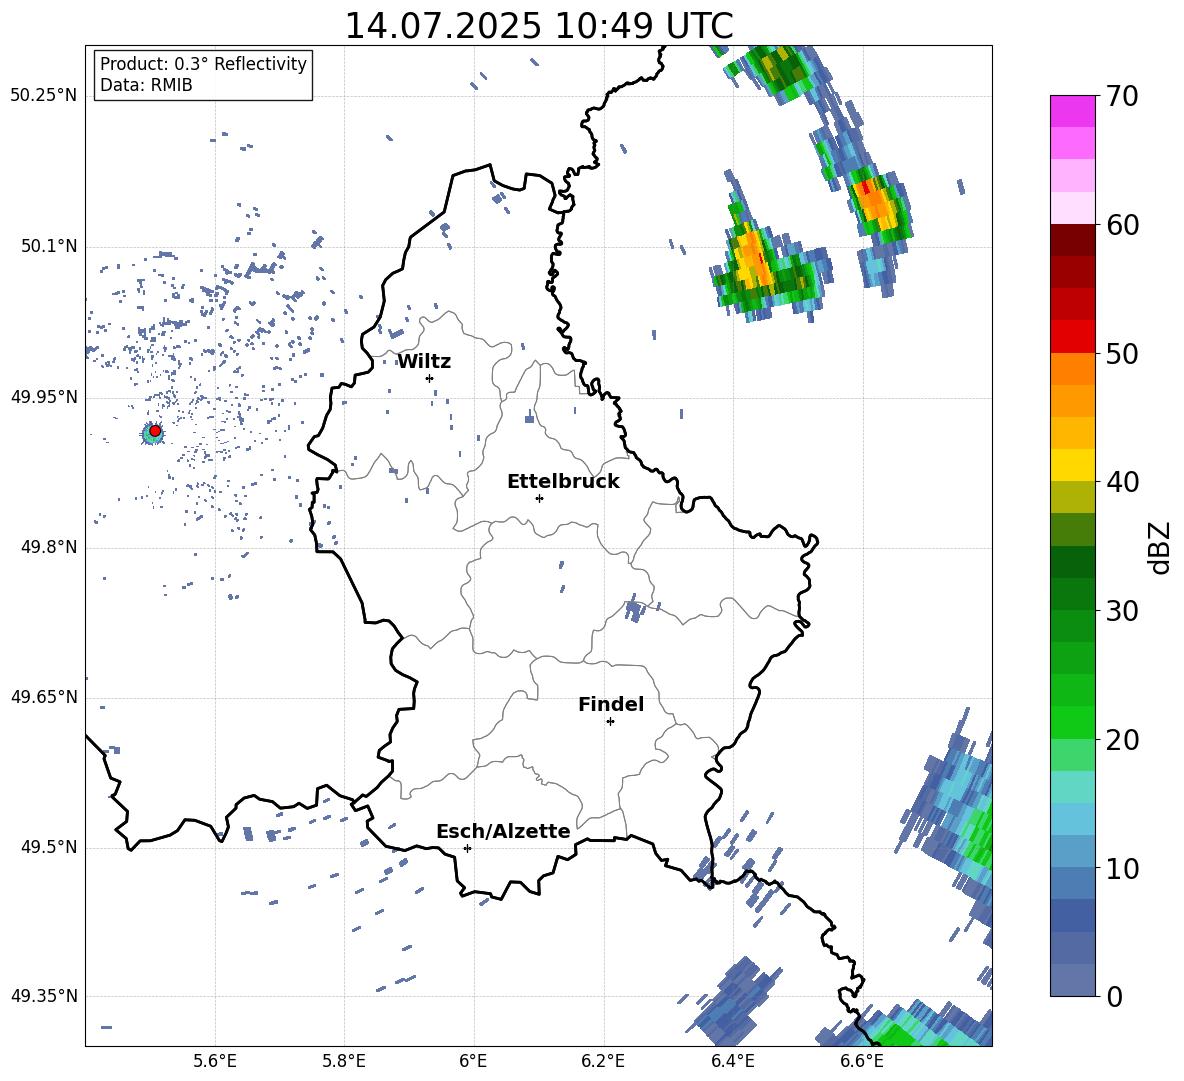Click the 6.2°E longitude label
1184x1081 pixels.
click(x=603, y=1061)
